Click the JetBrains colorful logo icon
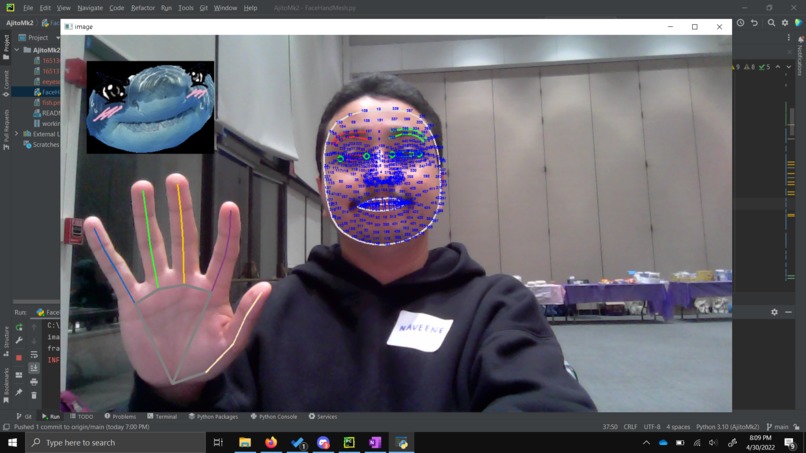This screenshot has width=806, height=453. pos(798,23)
